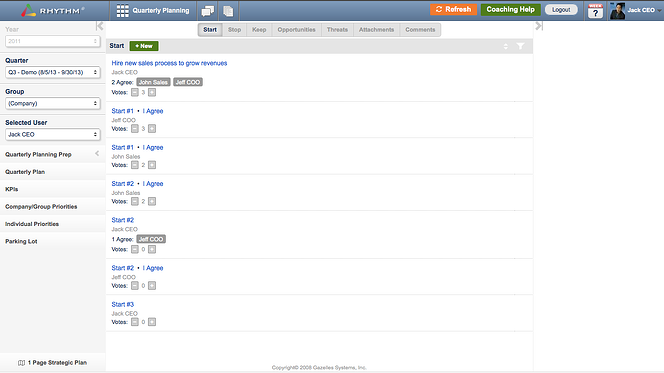Open the chat bubbles icon in header
The width and height of the screenshot is (664, 373).
pos(208,11)
